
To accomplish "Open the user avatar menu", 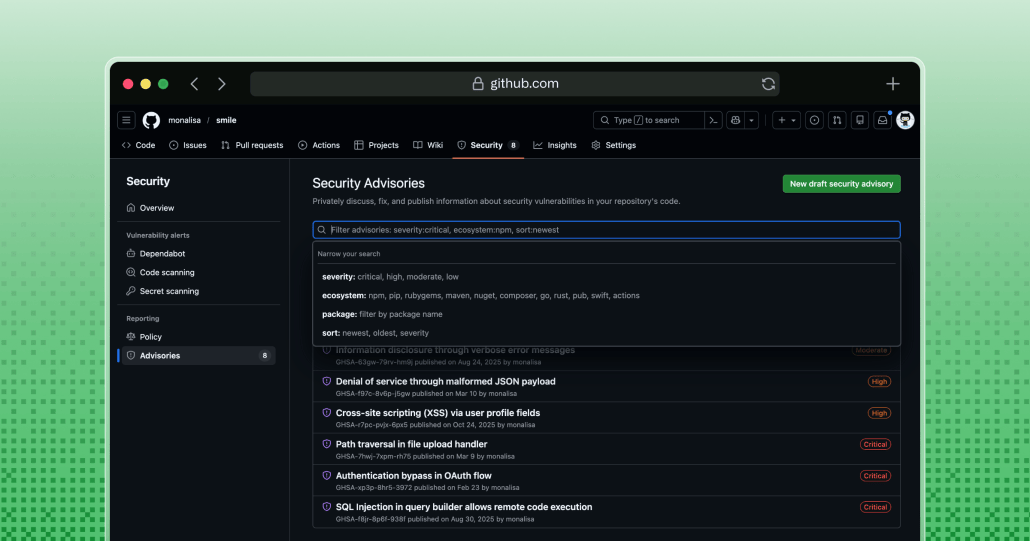I will pyautogui.click(x=905, y=120).
